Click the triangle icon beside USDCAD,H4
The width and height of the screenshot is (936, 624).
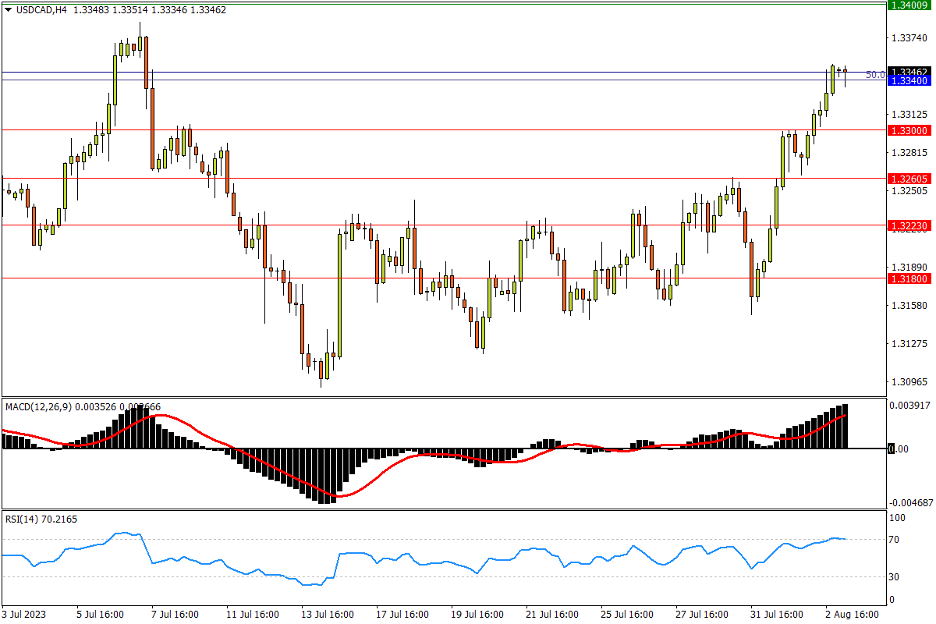click(x=8, y=10)
